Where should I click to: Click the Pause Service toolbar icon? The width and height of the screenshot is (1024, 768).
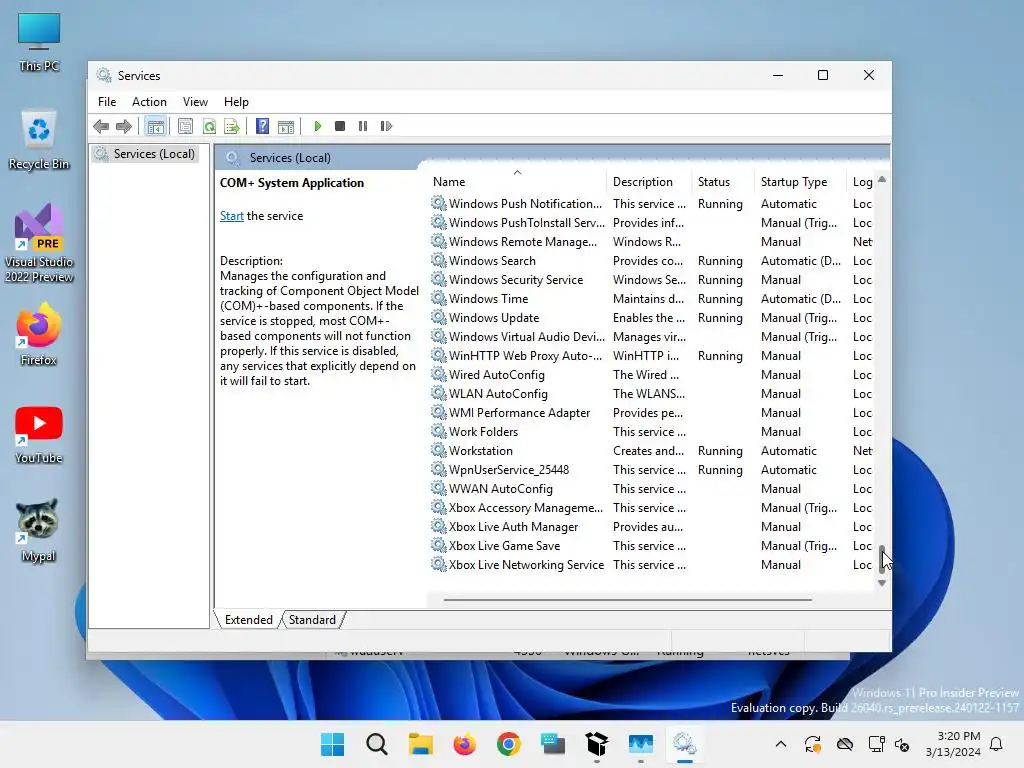click(363, 126)
